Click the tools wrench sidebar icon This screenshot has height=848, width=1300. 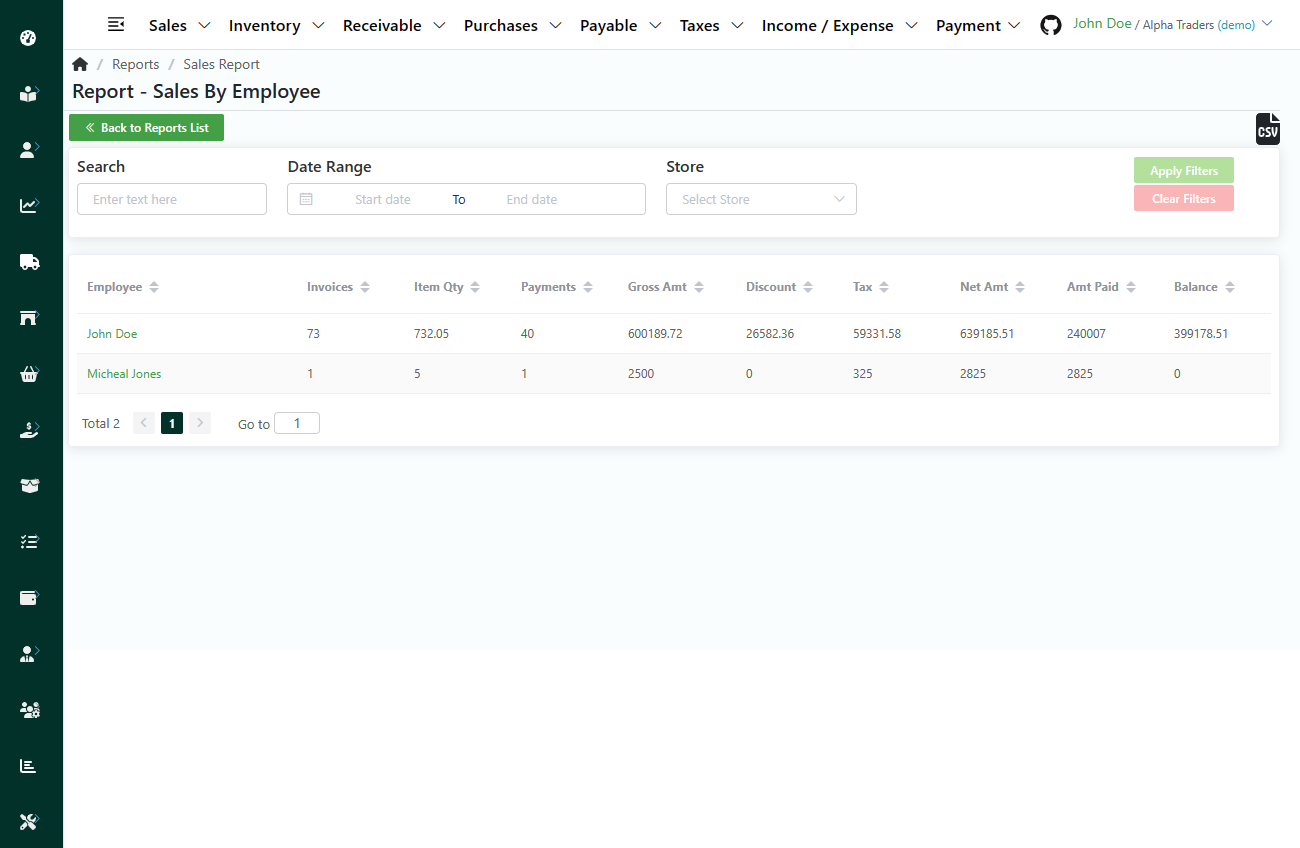click(28, 822)
